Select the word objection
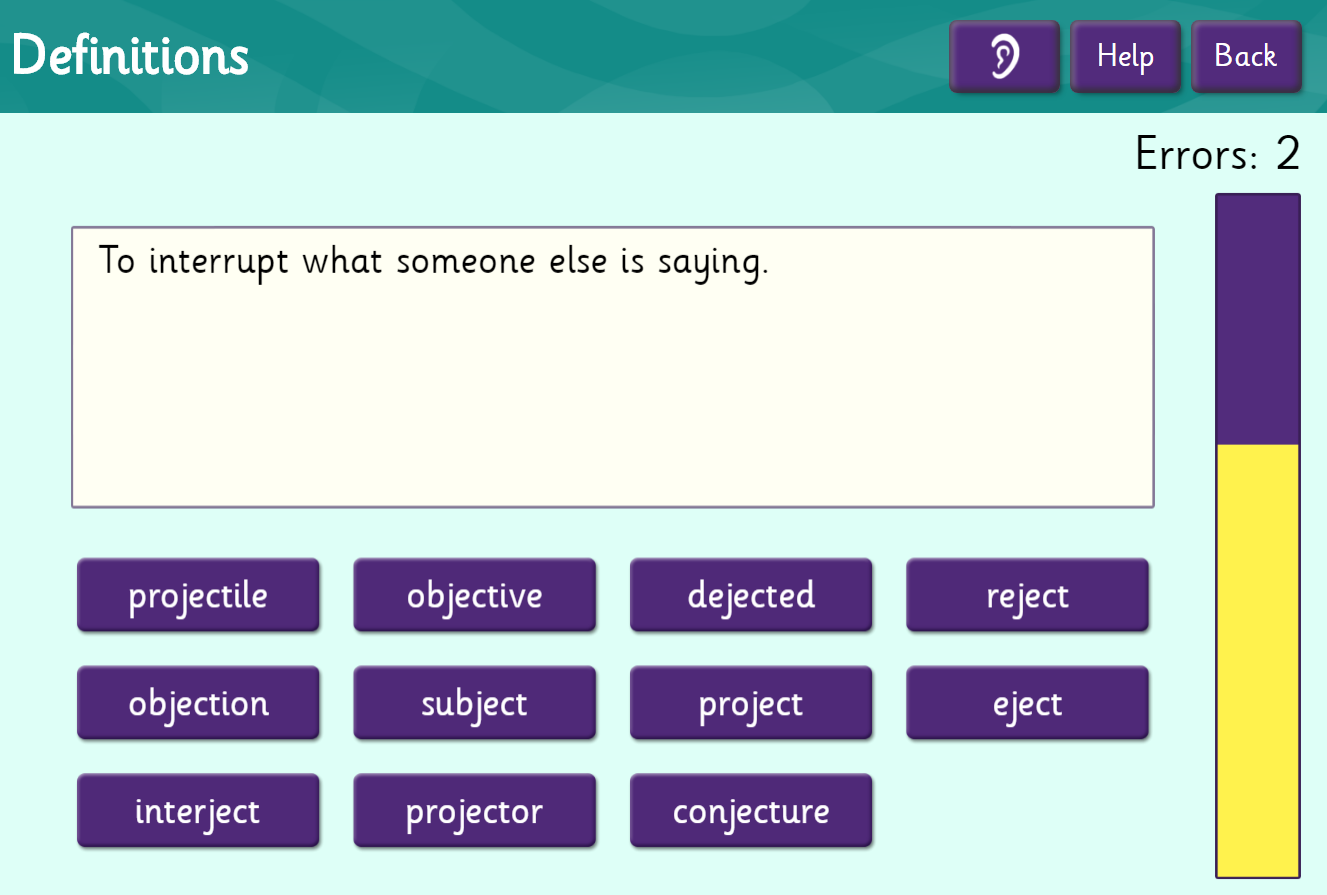Image resolution: width=1327 pixels, height=895 pixels. [x=198, y=703]
